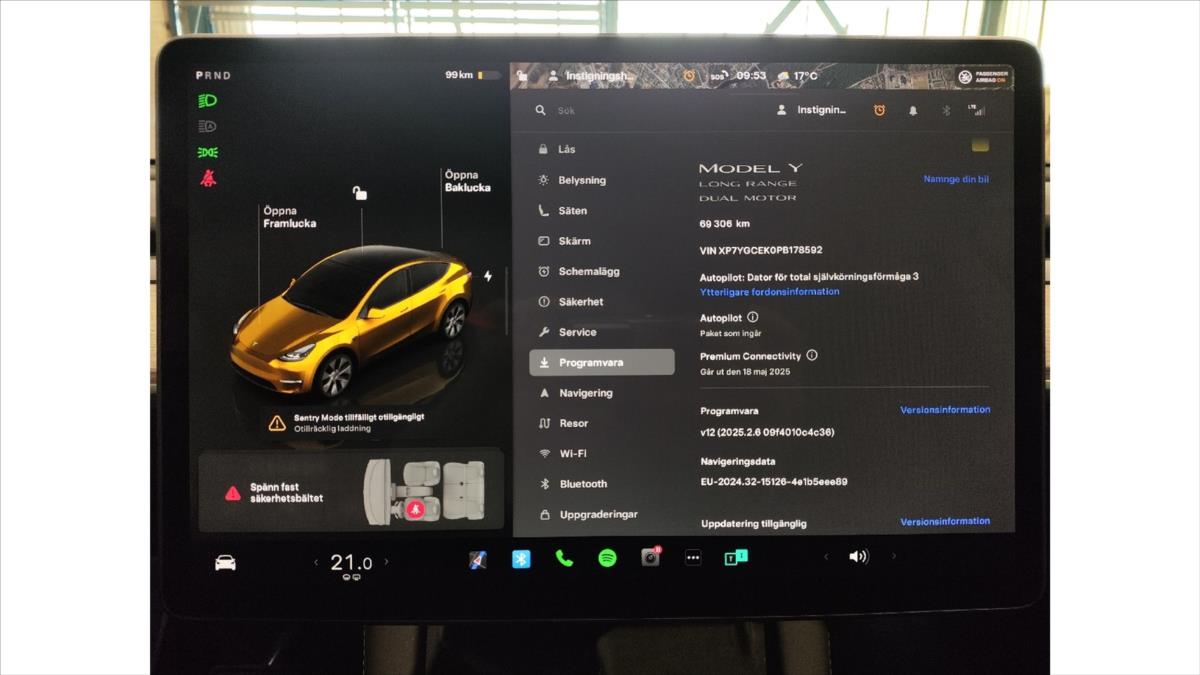
Task: Open Versionsinformation next to Uppdatering tillgänglig
Action: pos(945,521)
